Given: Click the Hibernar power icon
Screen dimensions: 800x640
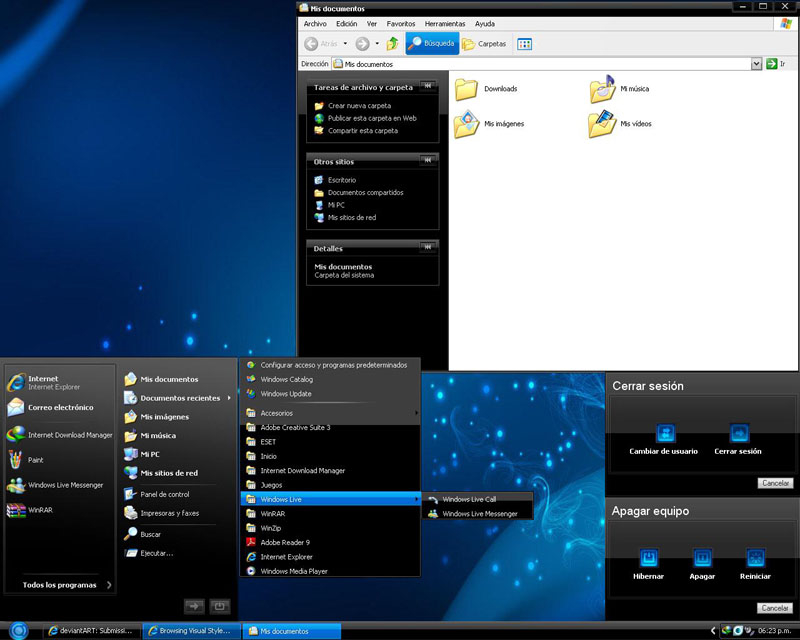Looking at the screenshot, I should point(648,557).
